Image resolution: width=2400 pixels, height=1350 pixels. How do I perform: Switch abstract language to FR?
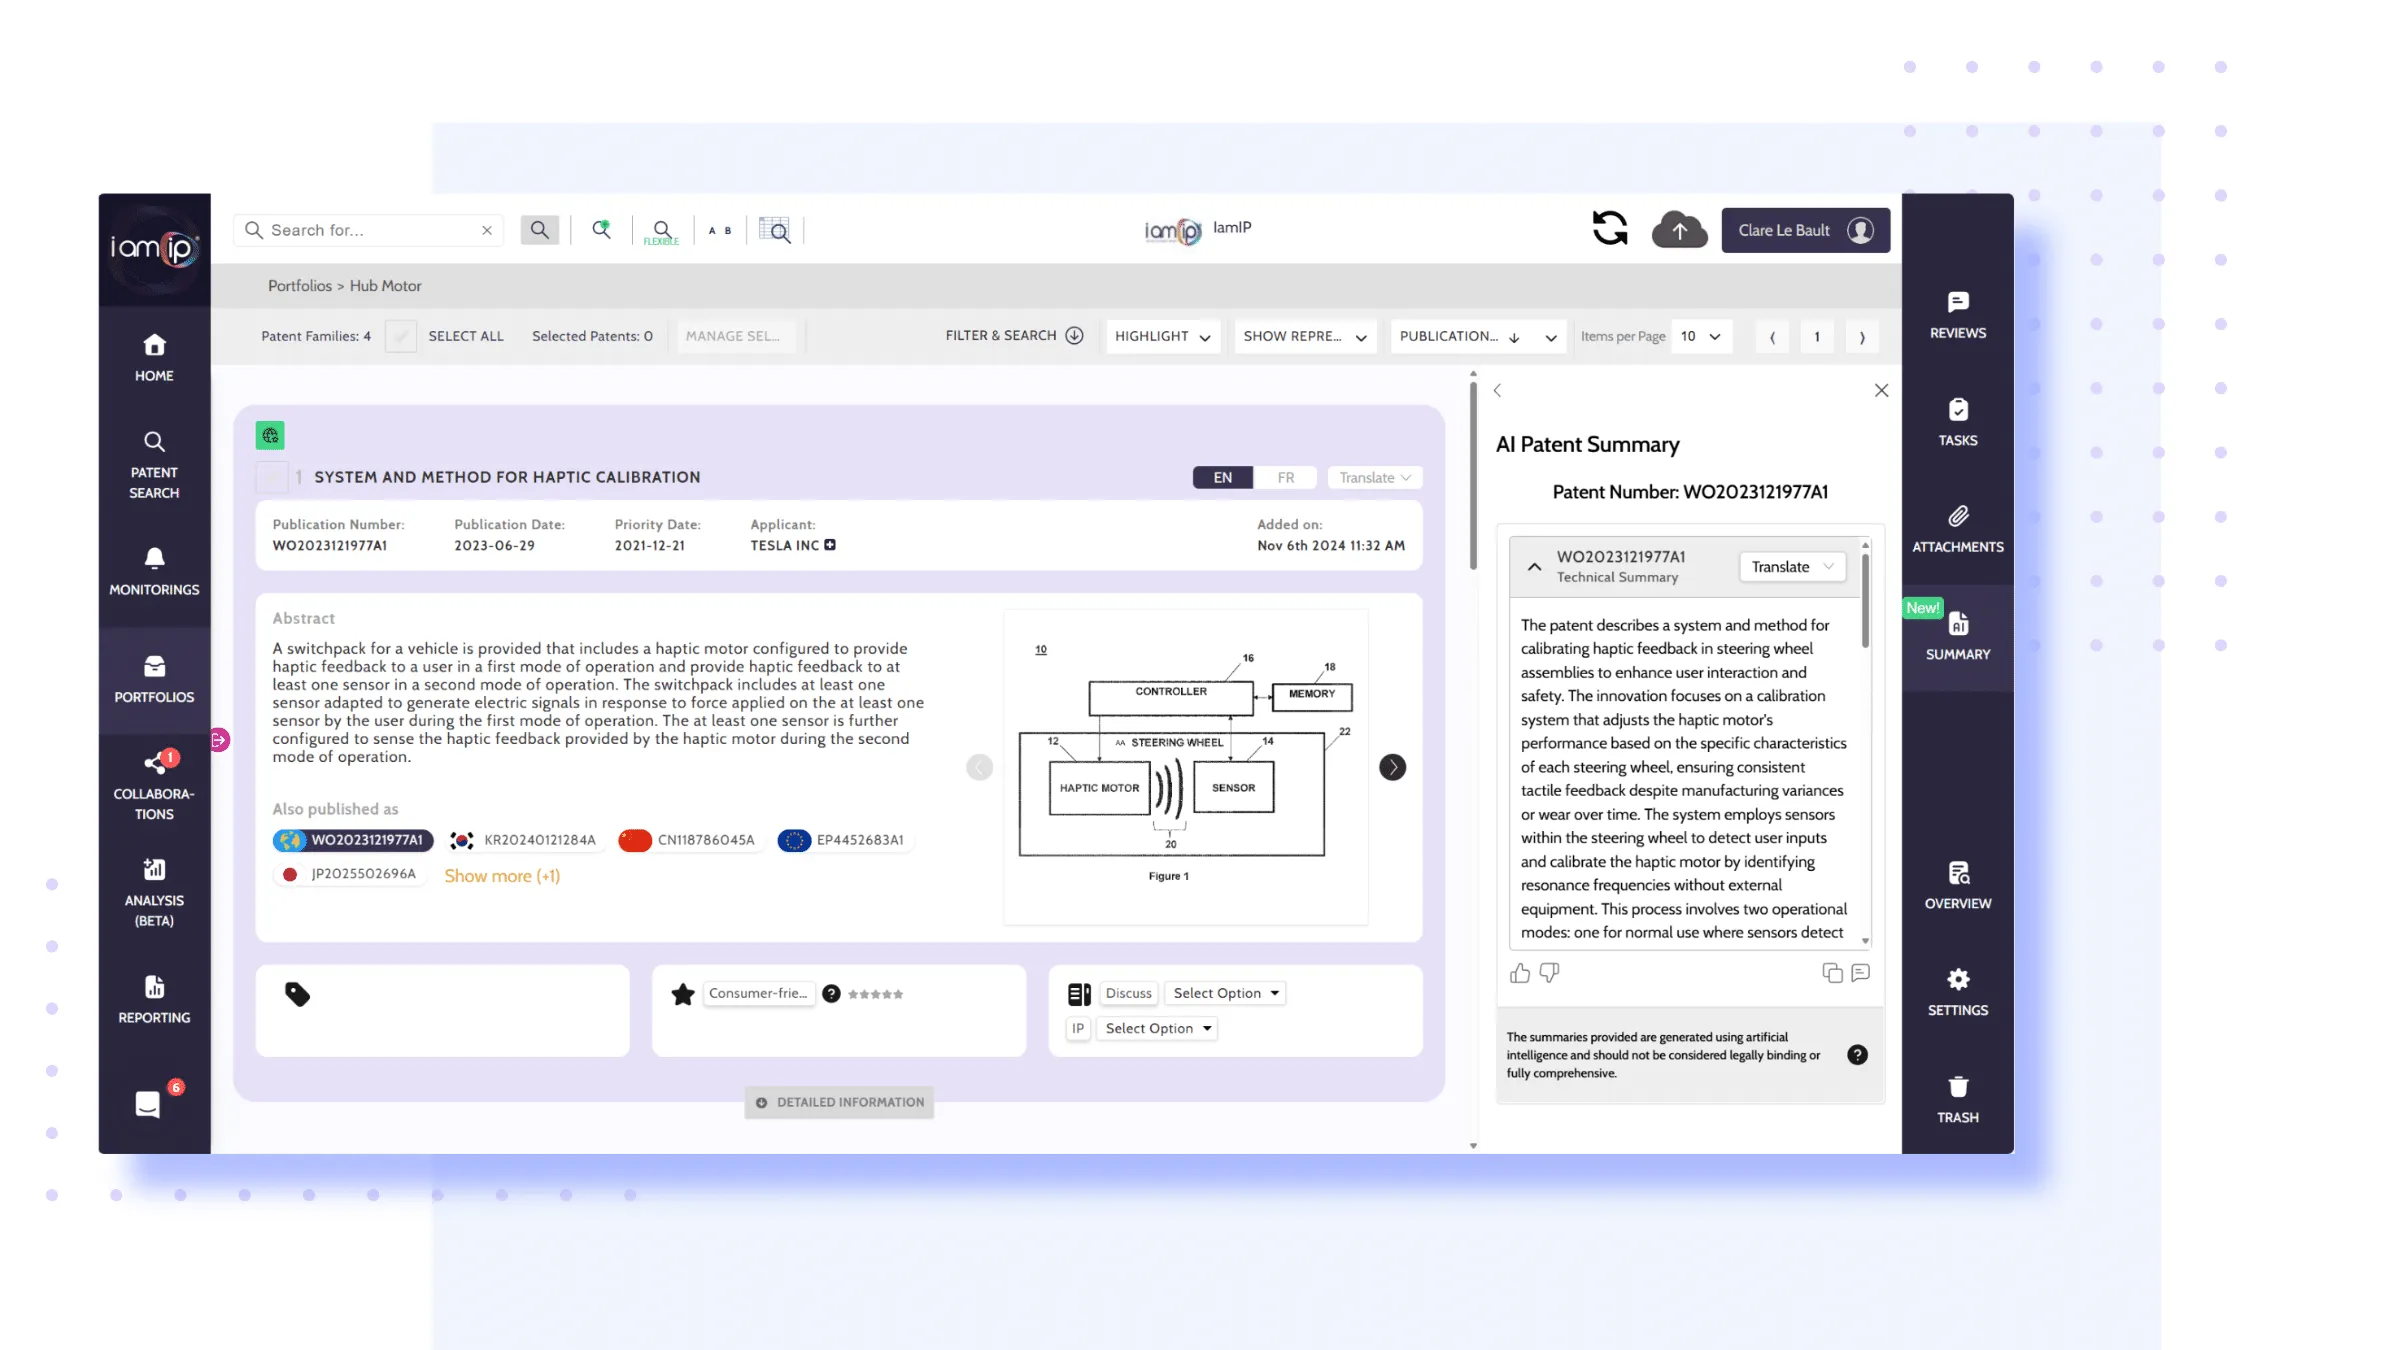(x=1285, y=477)
